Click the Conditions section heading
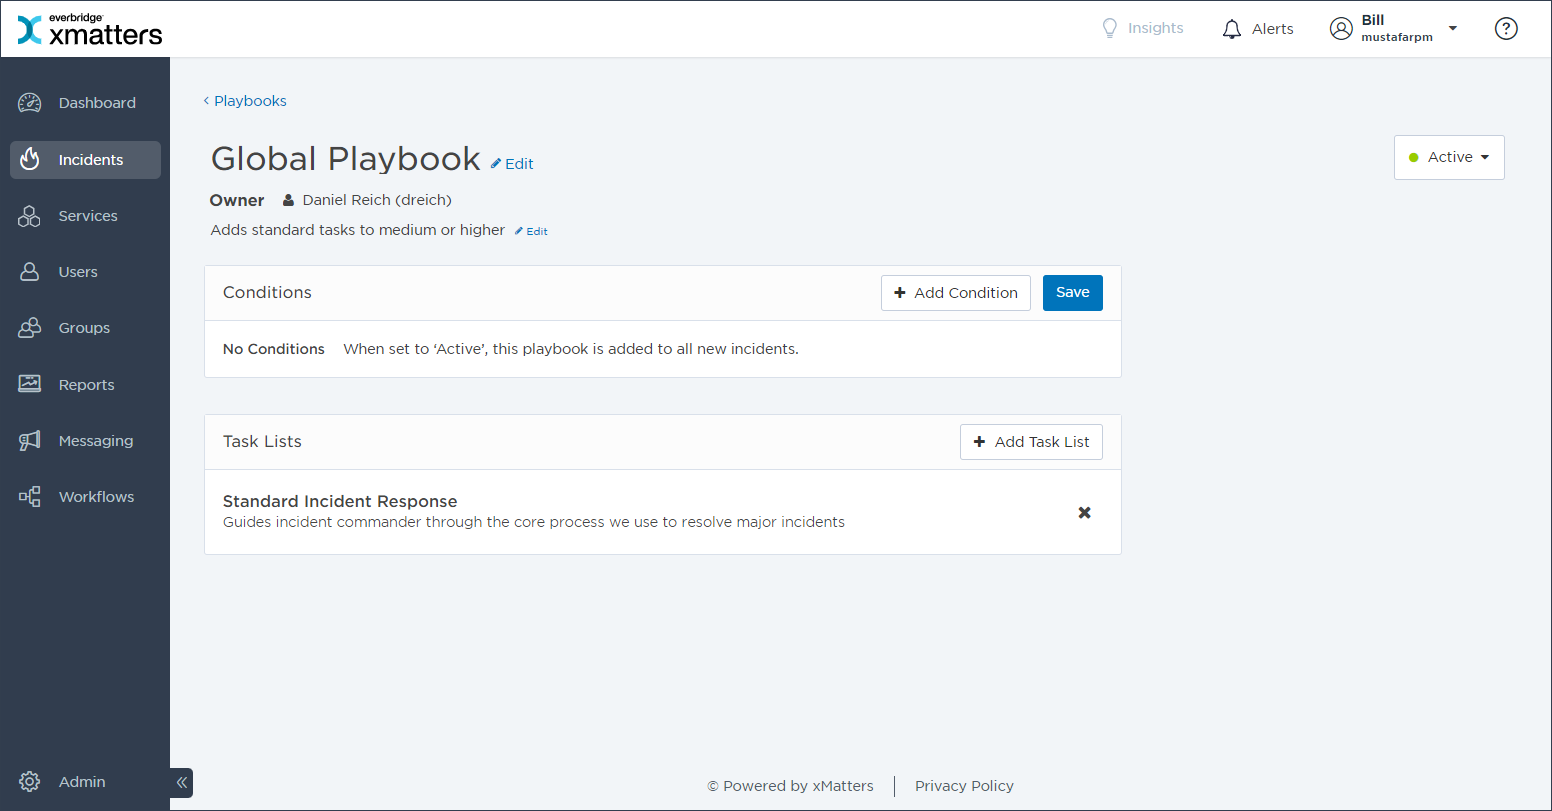Screen dimensions: 1552x811 [x=267, y=293]
